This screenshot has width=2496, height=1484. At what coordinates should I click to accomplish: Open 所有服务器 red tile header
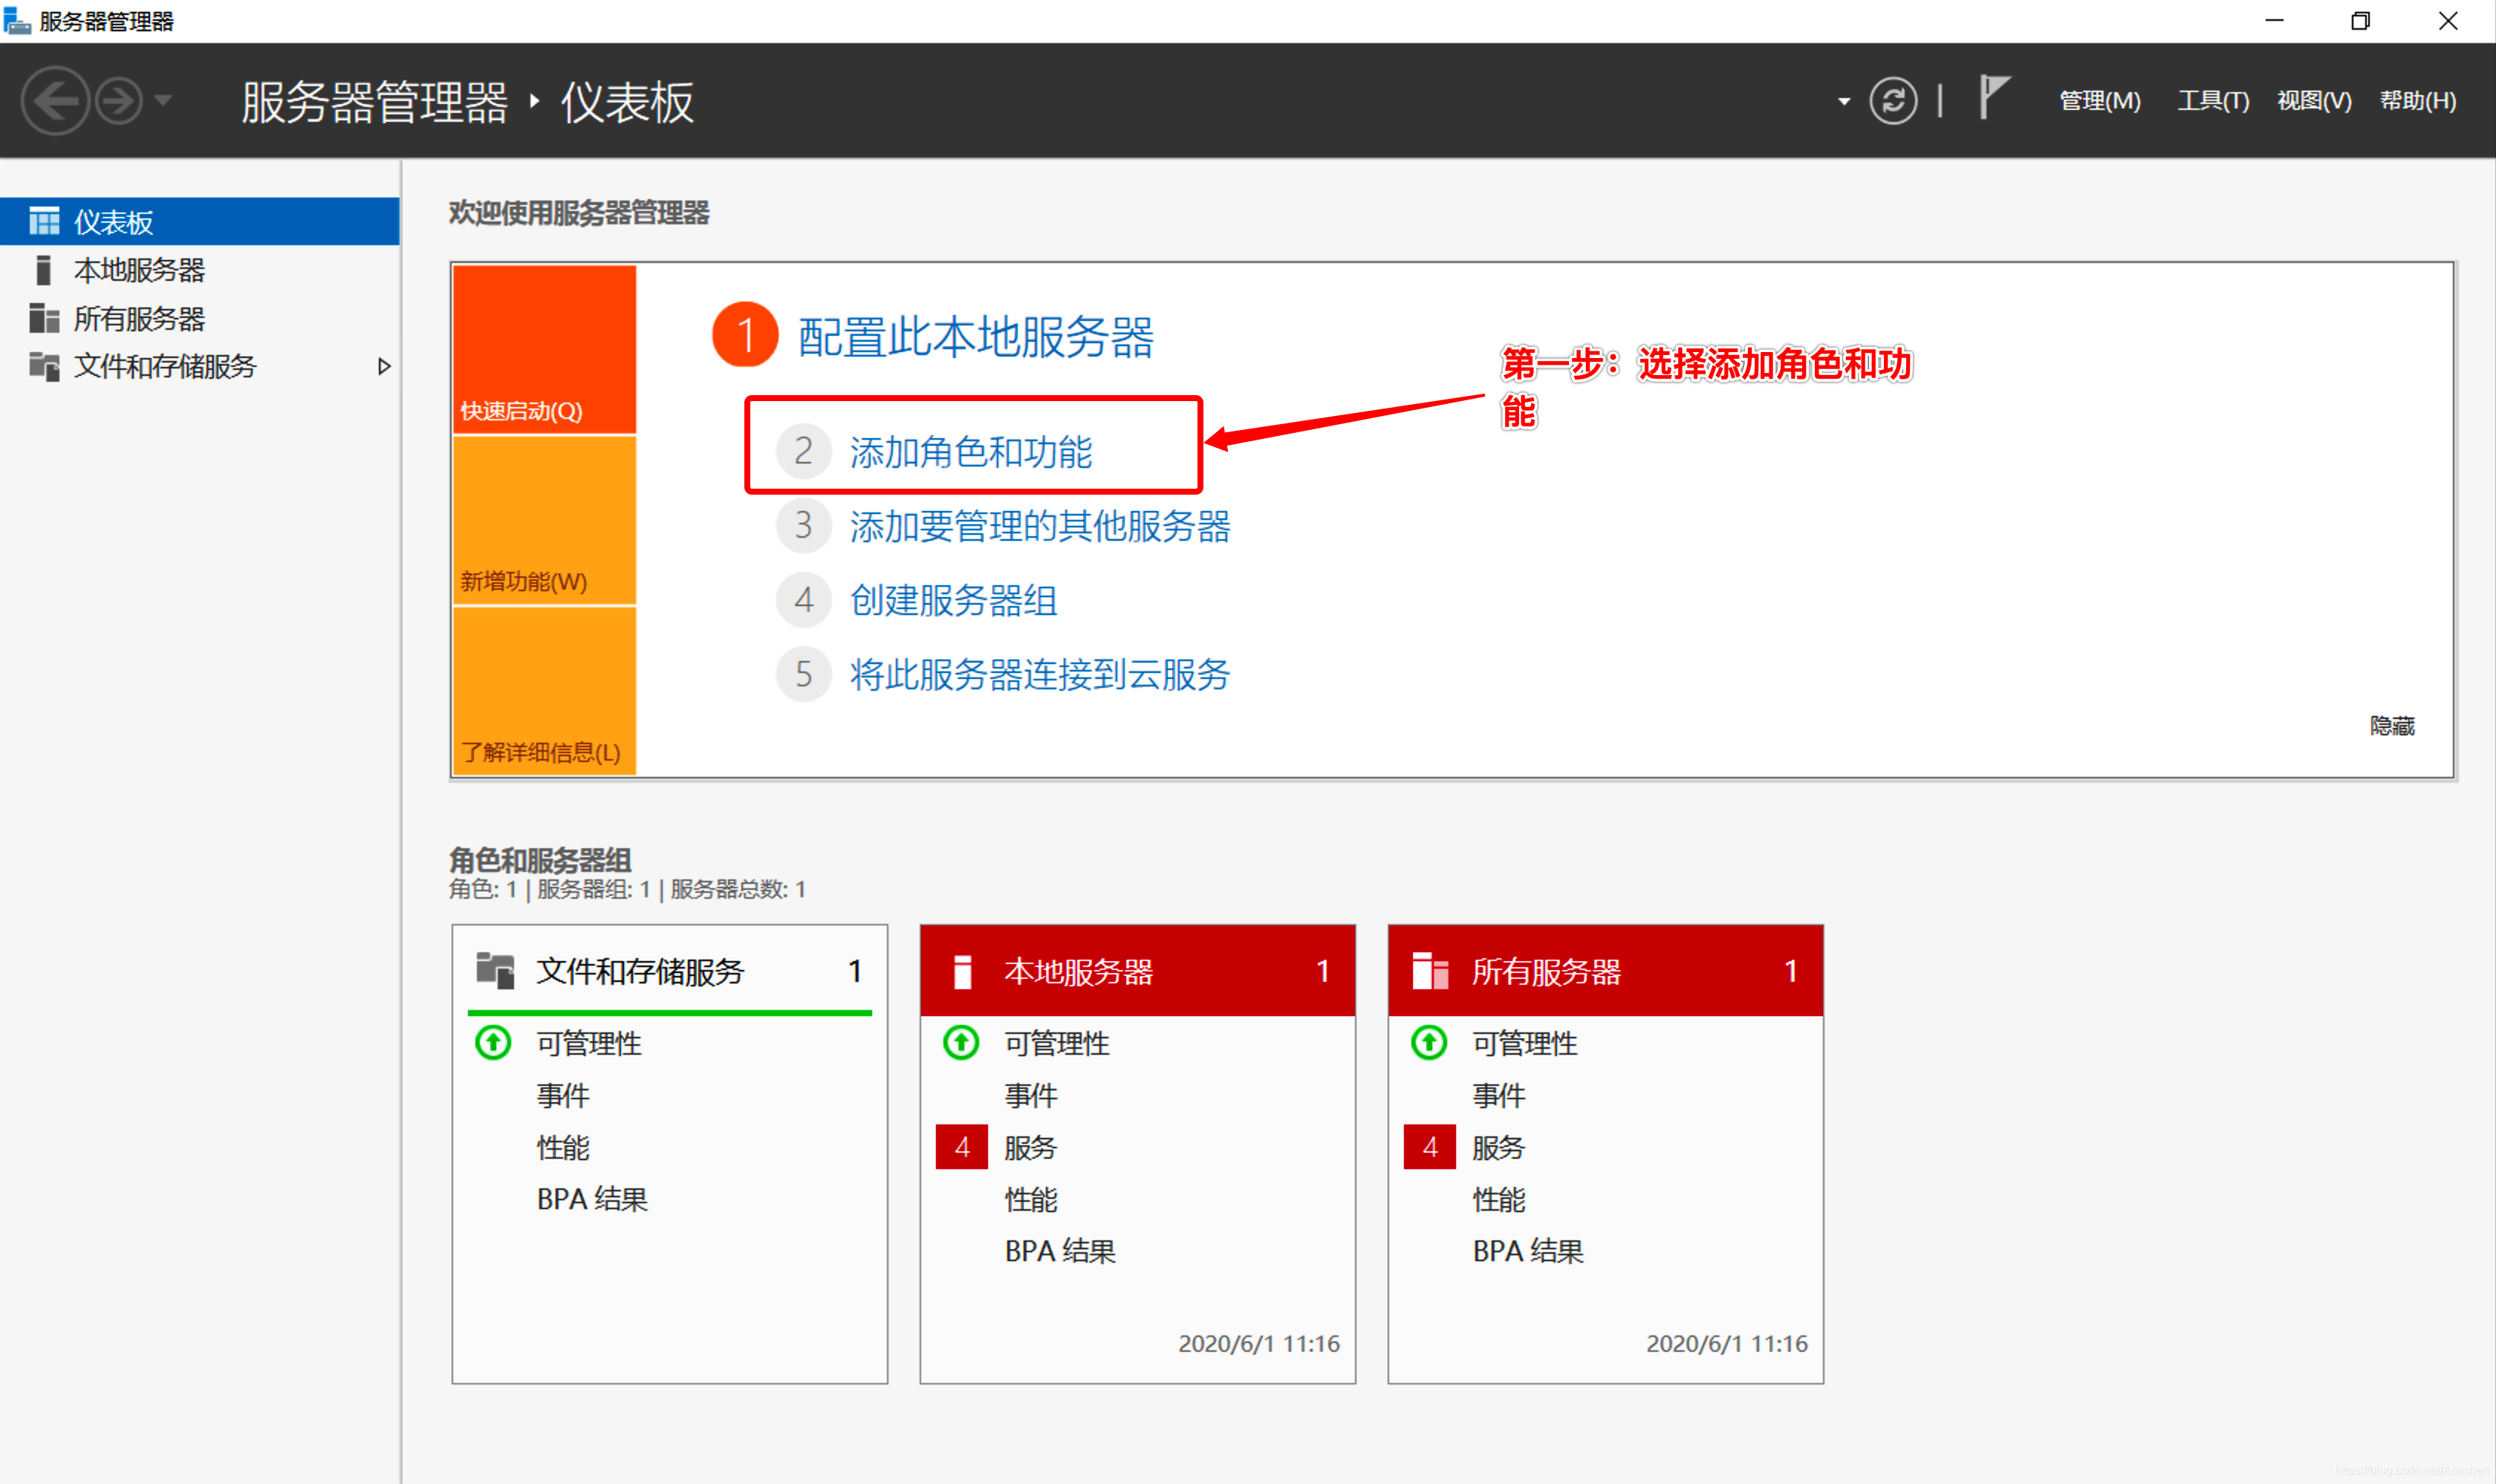pyautogui.click(x=1606, y=970)
